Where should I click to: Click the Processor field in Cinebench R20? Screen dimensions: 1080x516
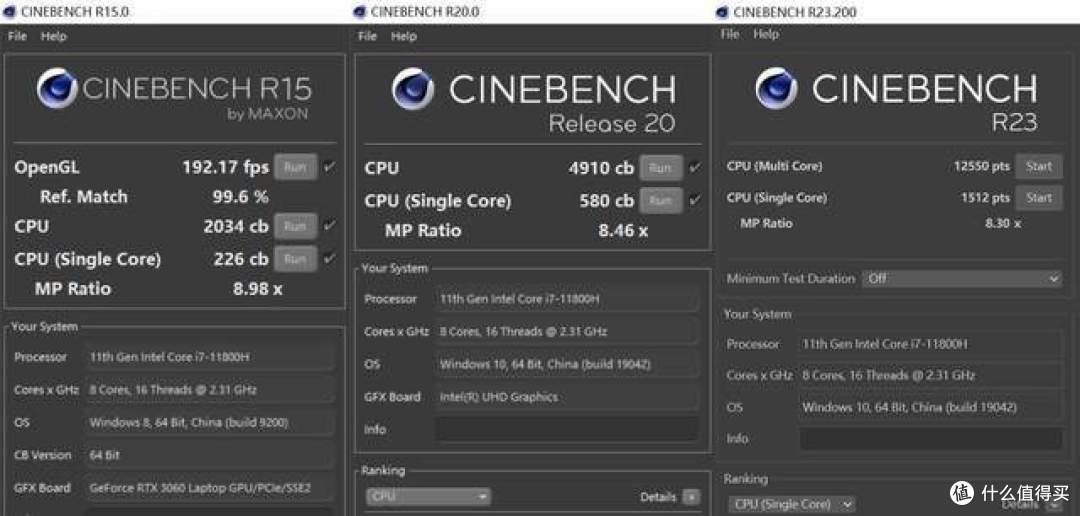point(567,299)
